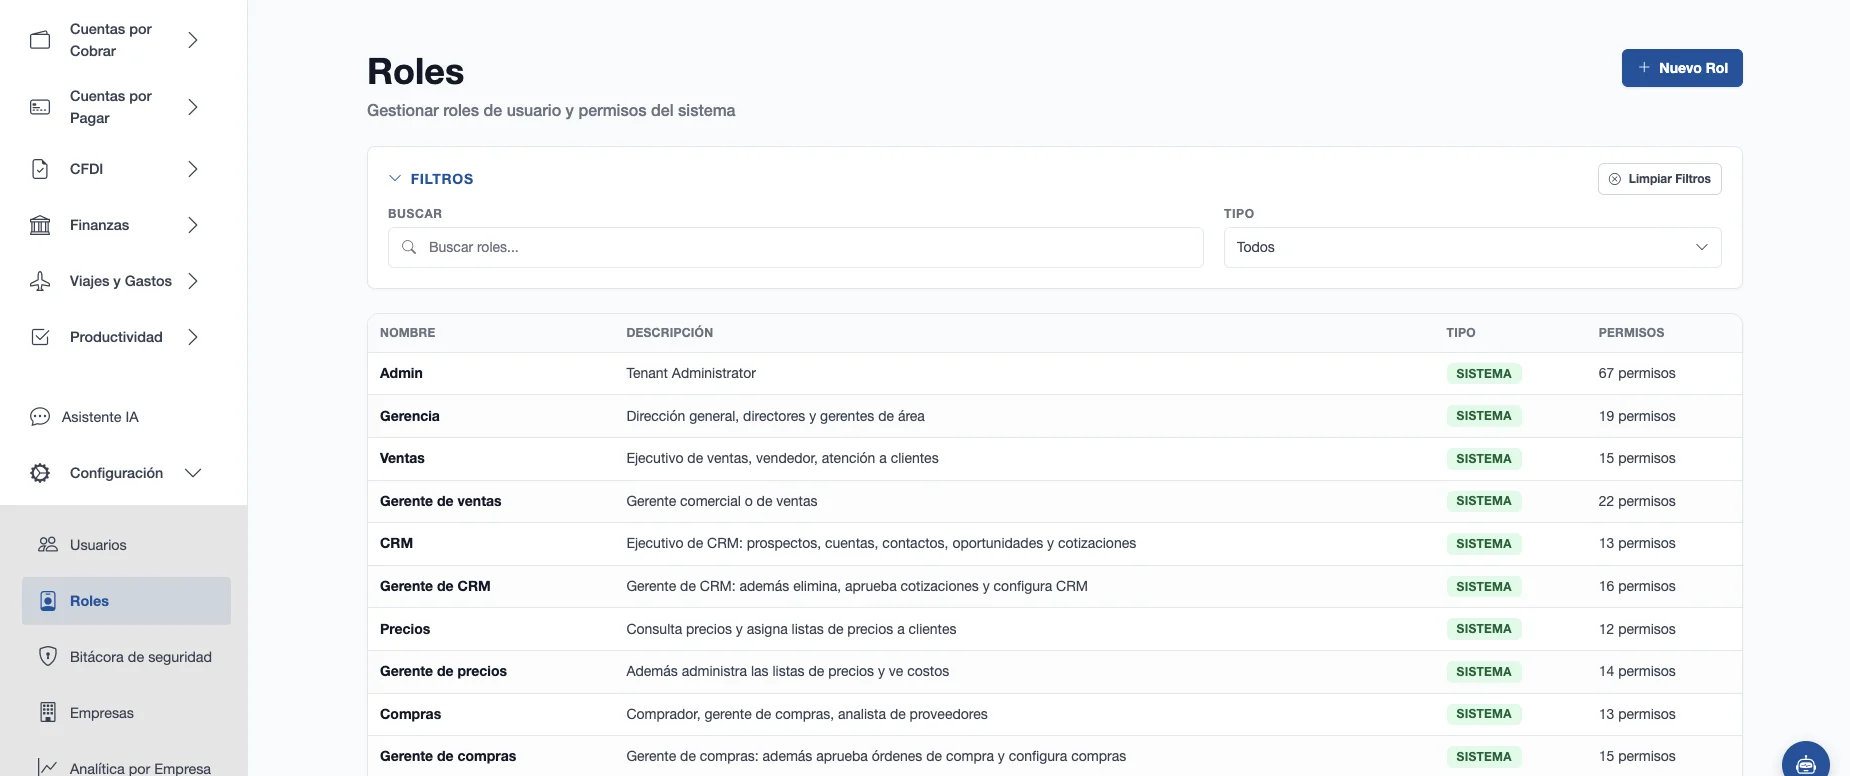Click the Cuentas por Pagar card icon
This screenshot has width=1850, height=776.
point(40,107)
